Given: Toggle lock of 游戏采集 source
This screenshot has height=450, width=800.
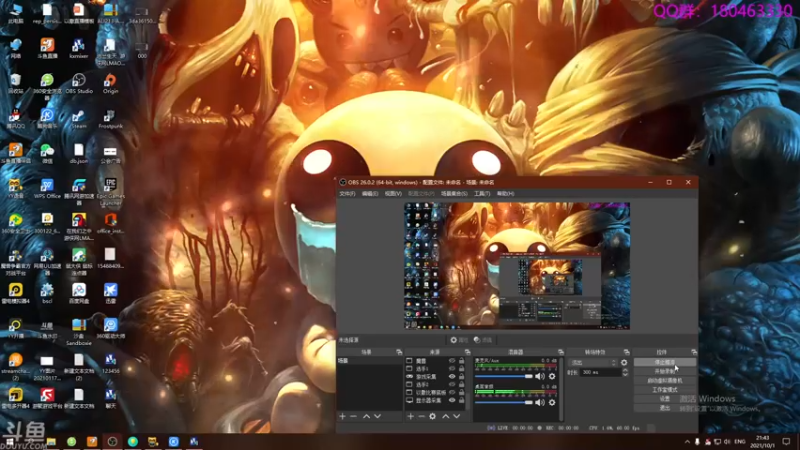Looking at the screenshot, I should pos(461,377).
